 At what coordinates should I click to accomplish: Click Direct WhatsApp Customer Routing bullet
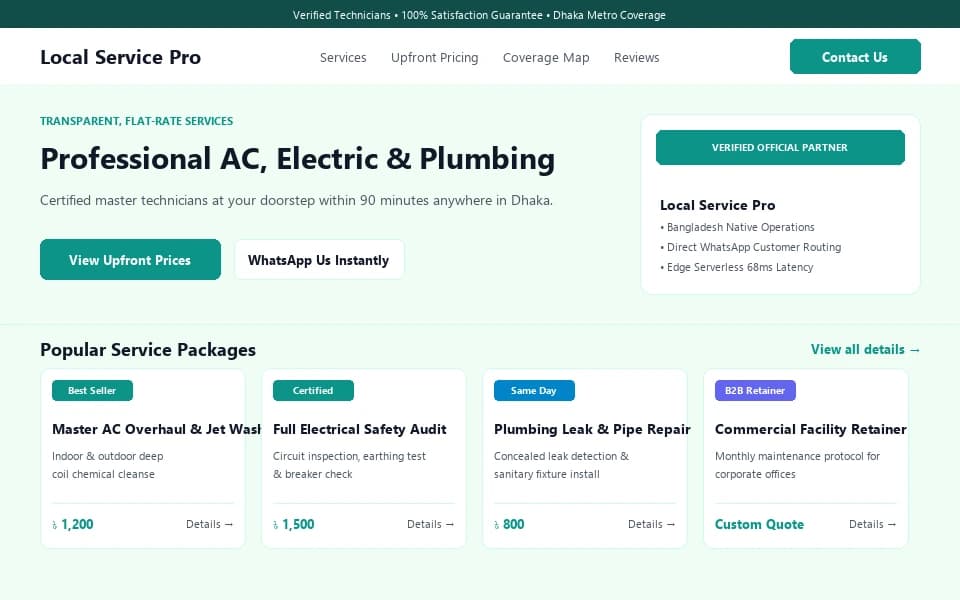coord(751,247)
